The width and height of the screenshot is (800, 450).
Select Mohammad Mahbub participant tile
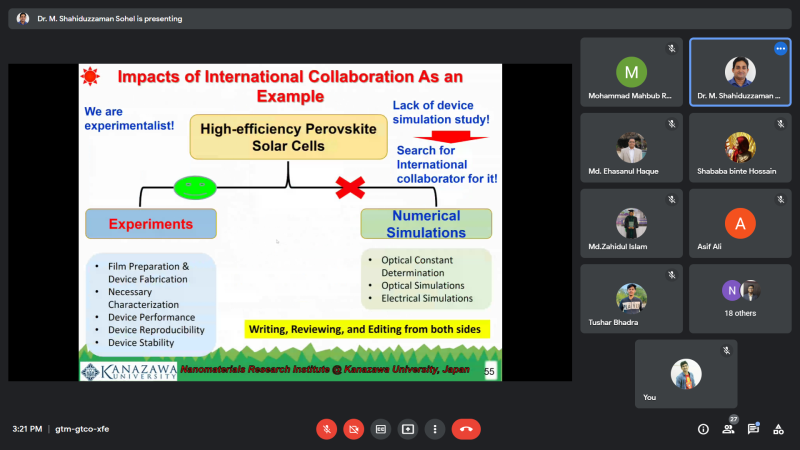(x=631, y=72)
